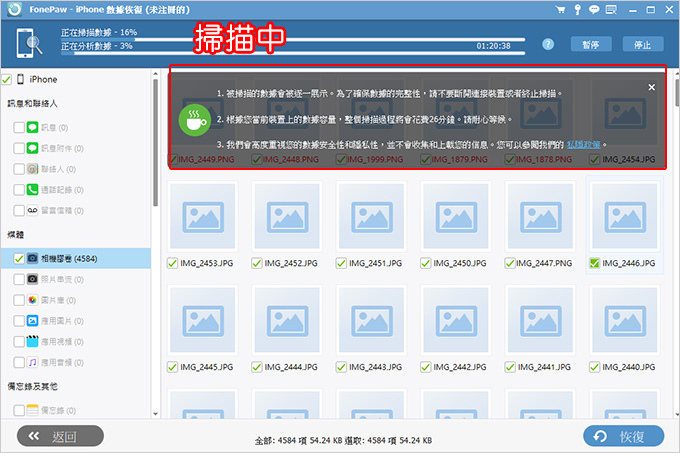Screen dimensions: 680x453
Task: Open the shopping cart purchase icon
Action: coord(560,10)
